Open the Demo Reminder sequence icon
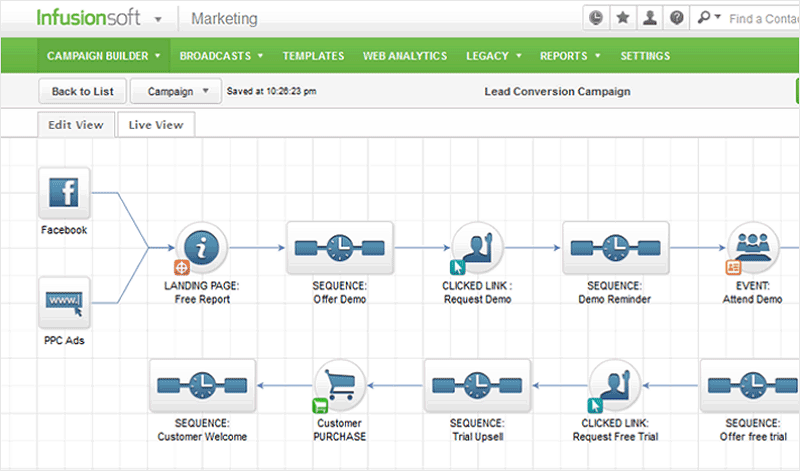Viewport: 800px width, 471px height. [x=616, y=248]
